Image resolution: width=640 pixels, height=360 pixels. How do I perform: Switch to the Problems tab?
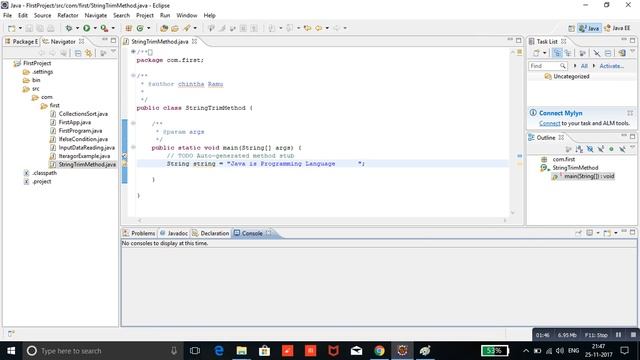click(139, 233)
